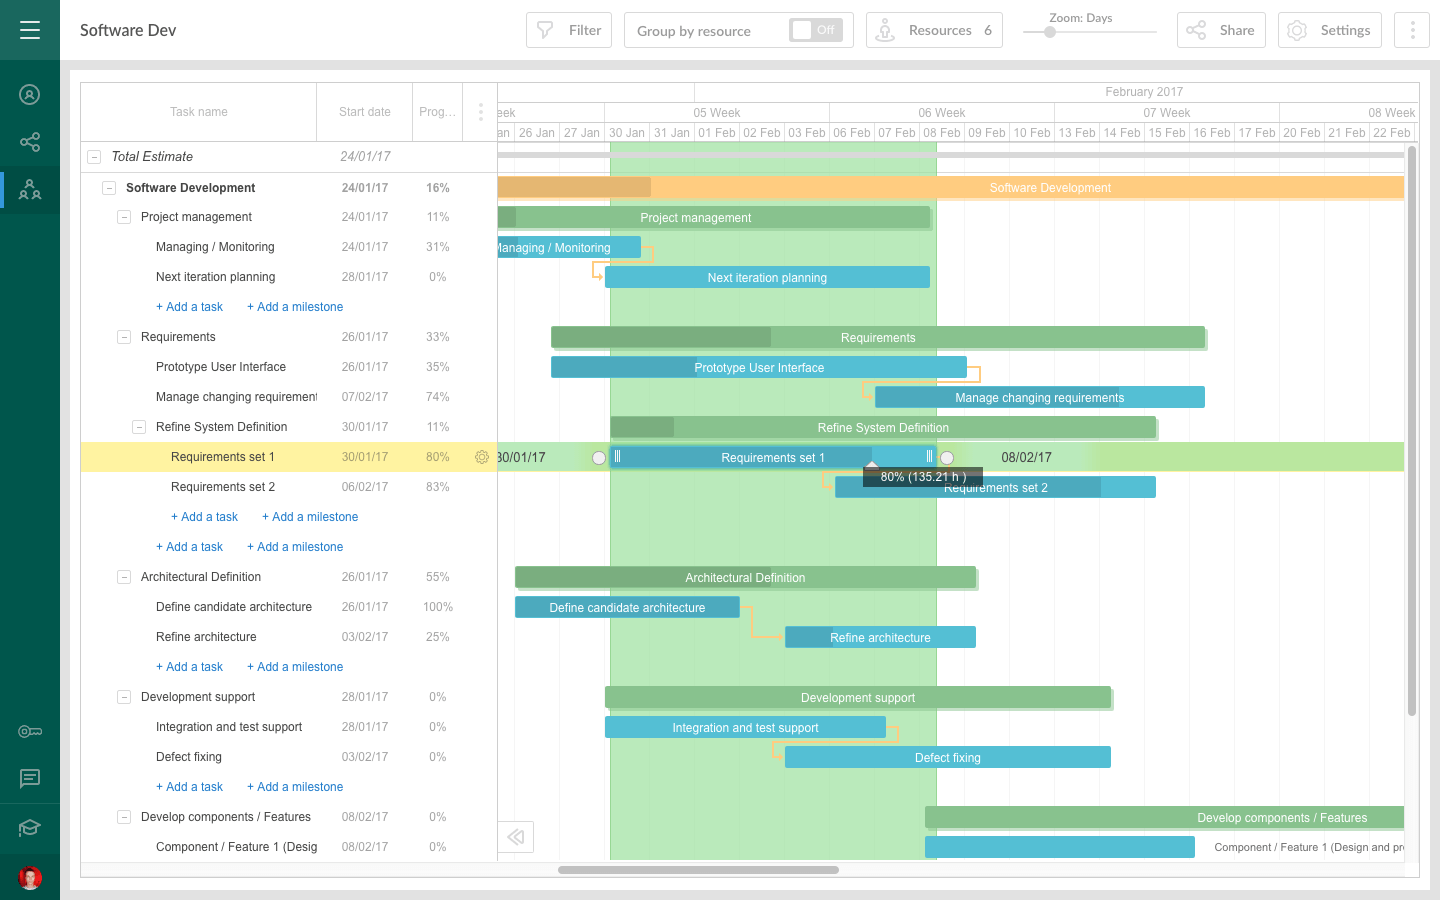Click the gear icon on Requirements set 1 row

coord(482,457)
